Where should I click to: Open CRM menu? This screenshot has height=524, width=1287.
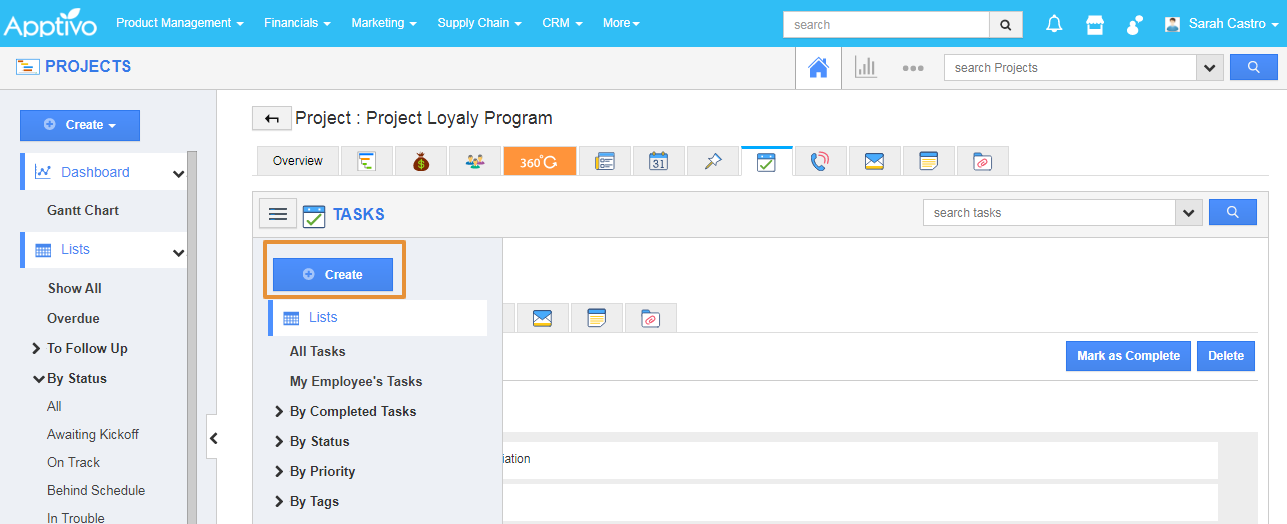tap(562, 23)
